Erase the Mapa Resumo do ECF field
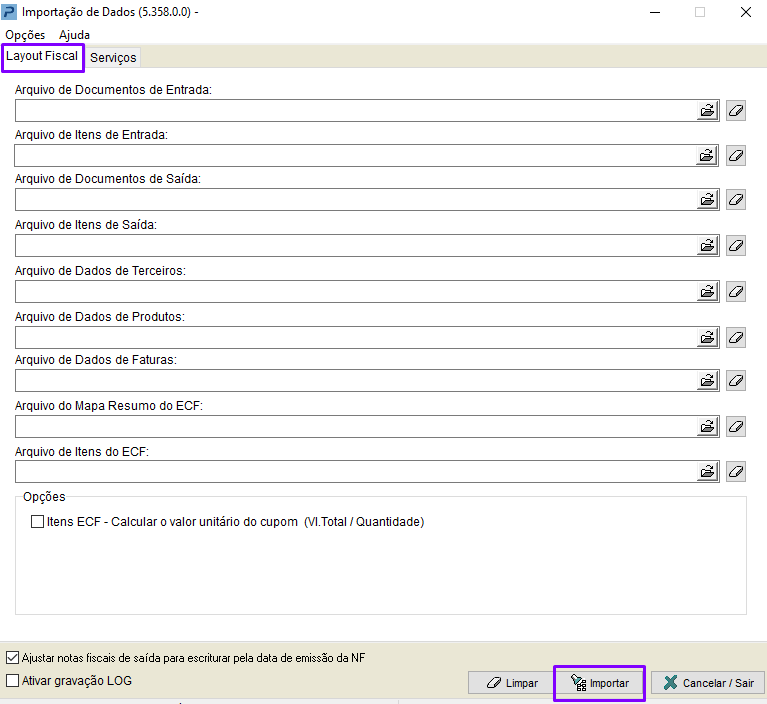767x704 pixels. (x=736, y=427)
